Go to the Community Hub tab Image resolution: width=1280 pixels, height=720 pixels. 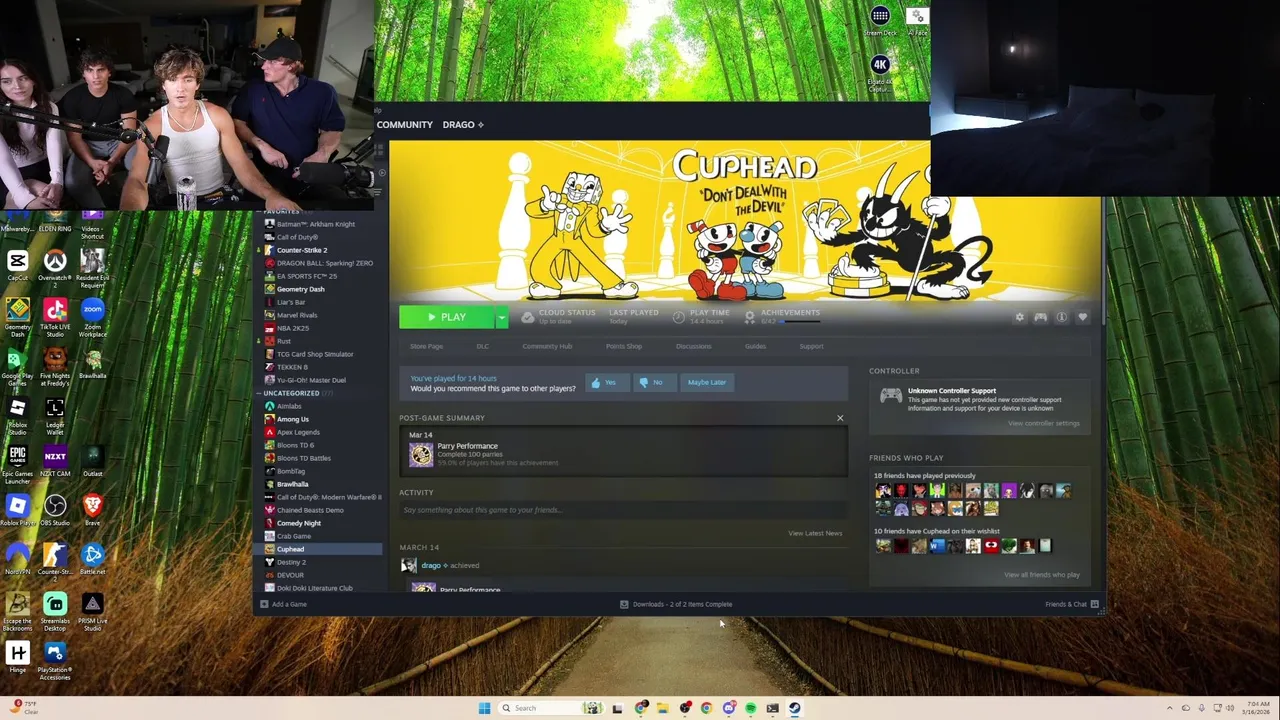coord(547,346)
